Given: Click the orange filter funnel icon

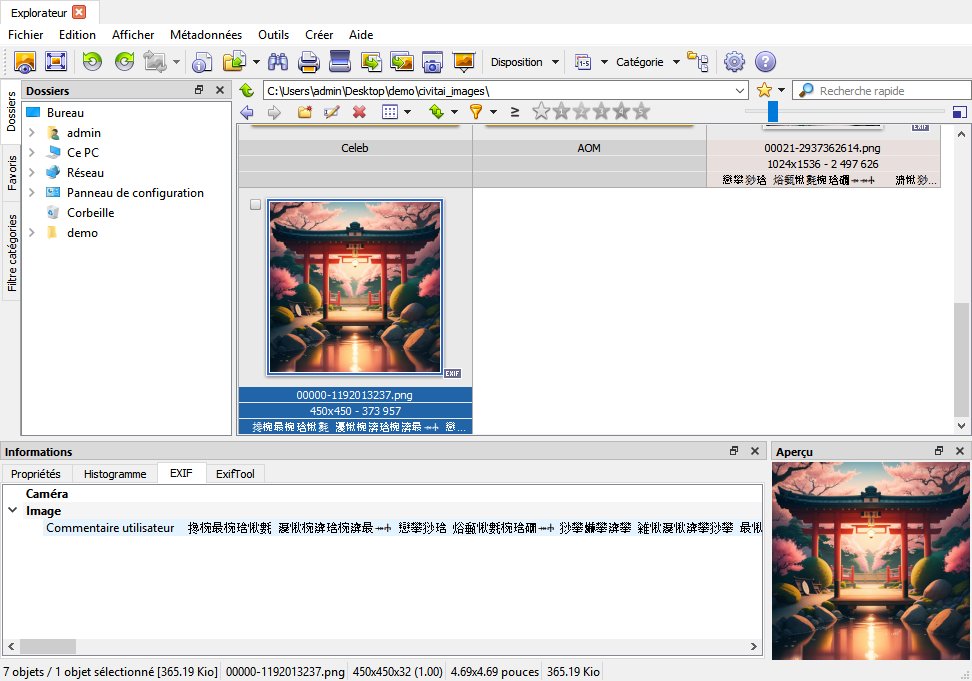Looking at the screenshot, I should [476, 112].
